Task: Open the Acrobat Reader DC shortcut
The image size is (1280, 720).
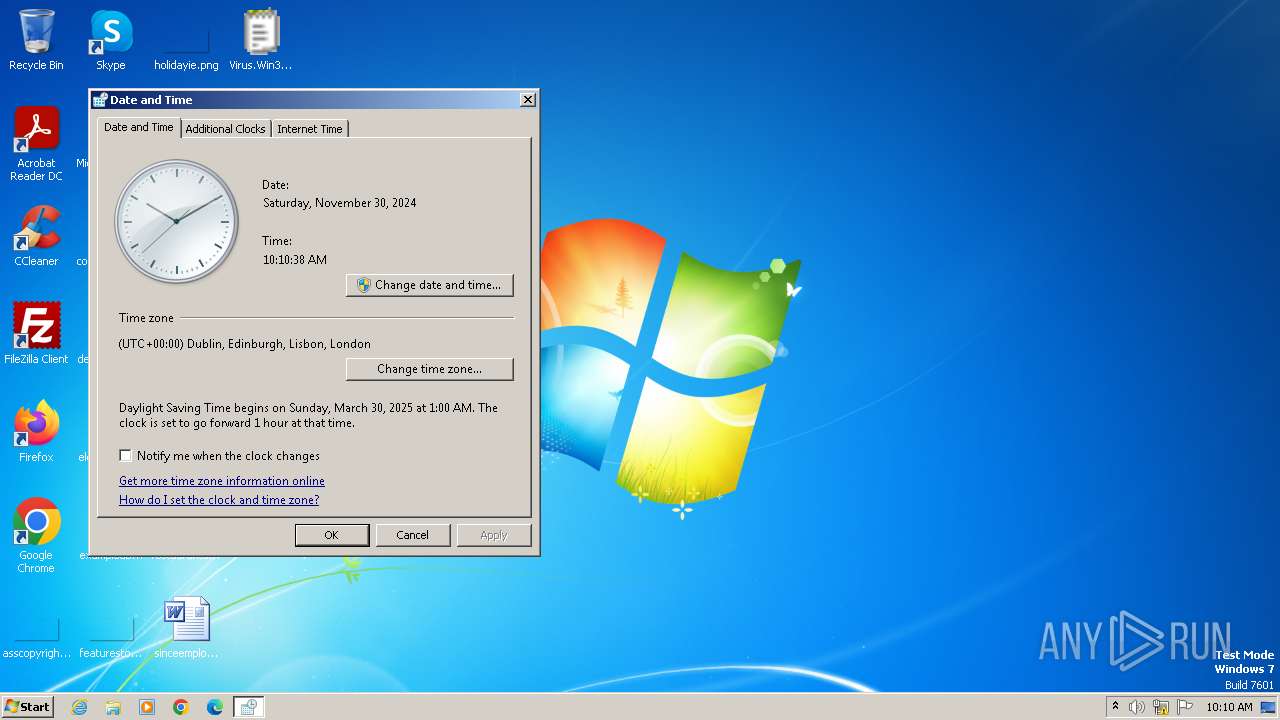Action: 36,143
